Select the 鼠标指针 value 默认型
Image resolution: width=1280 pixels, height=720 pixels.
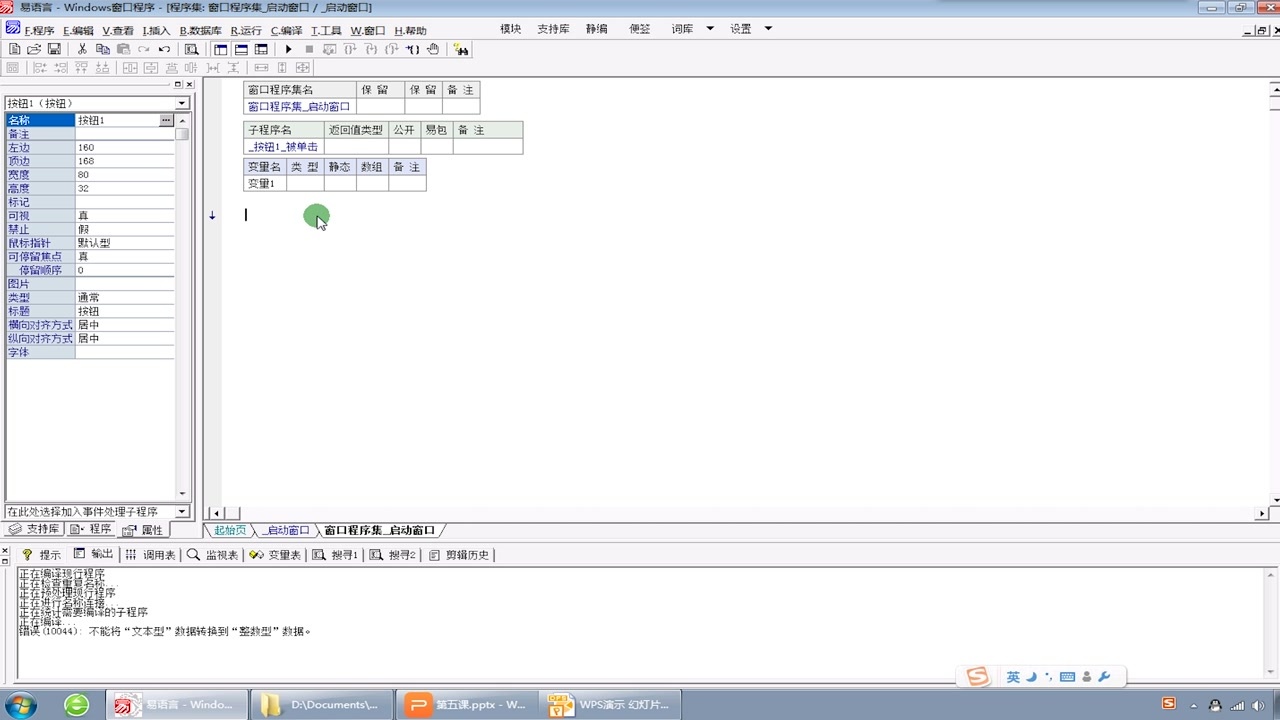click(125, 243)
